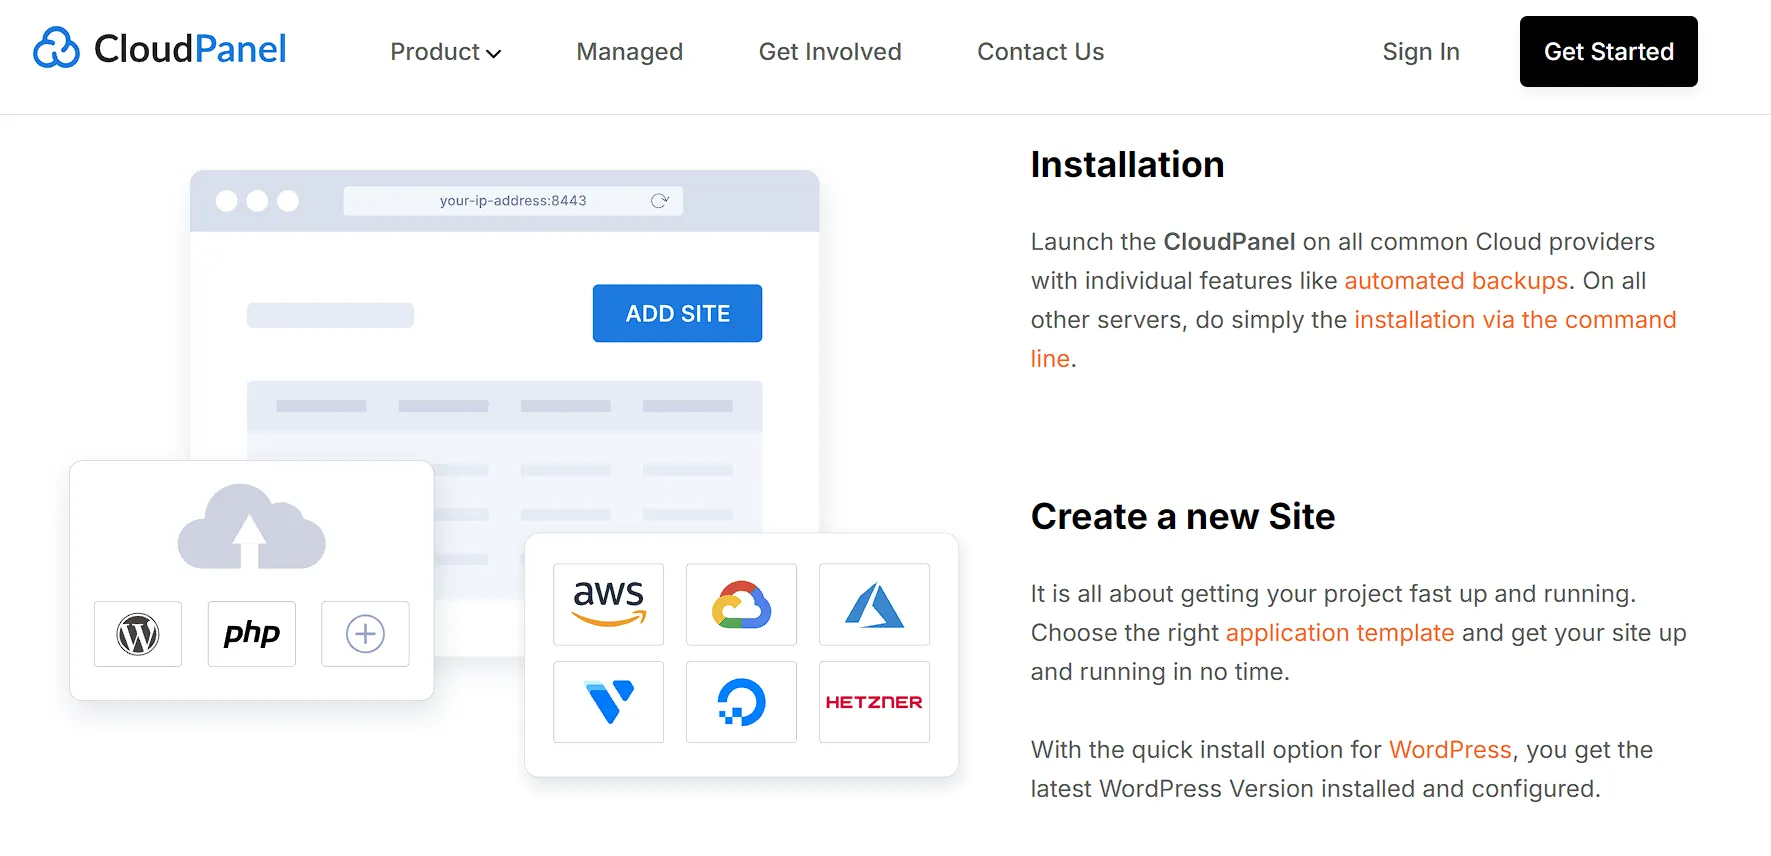Click the Create a new Site heading

[x=1183, y=517]
